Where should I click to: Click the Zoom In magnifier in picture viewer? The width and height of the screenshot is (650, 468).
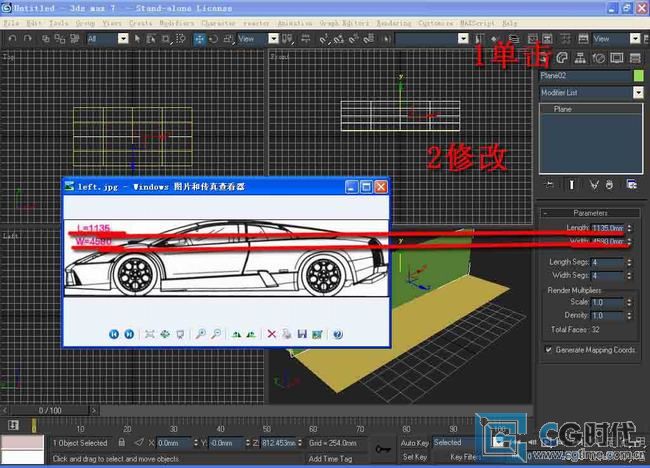click(x=201, y=334)
